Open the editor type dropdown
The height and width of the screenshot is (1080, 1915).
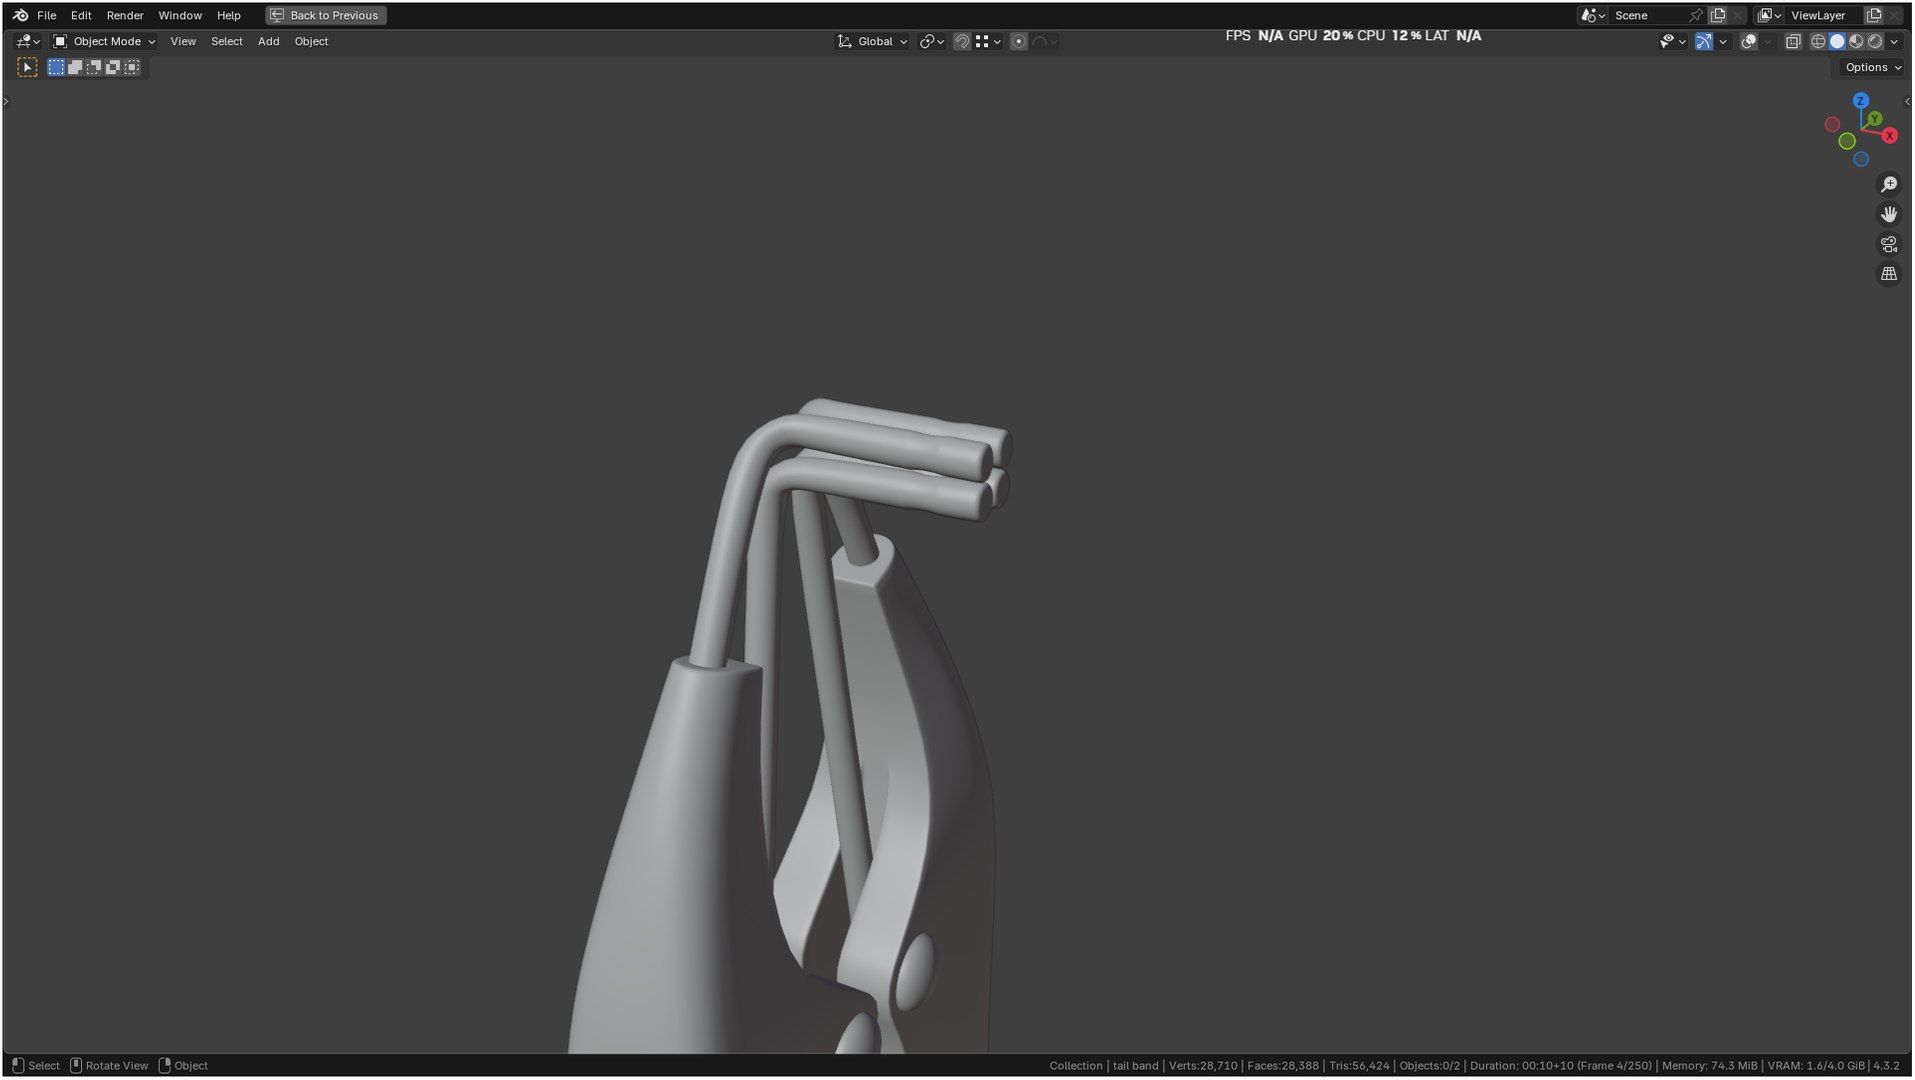click(27, 42)
